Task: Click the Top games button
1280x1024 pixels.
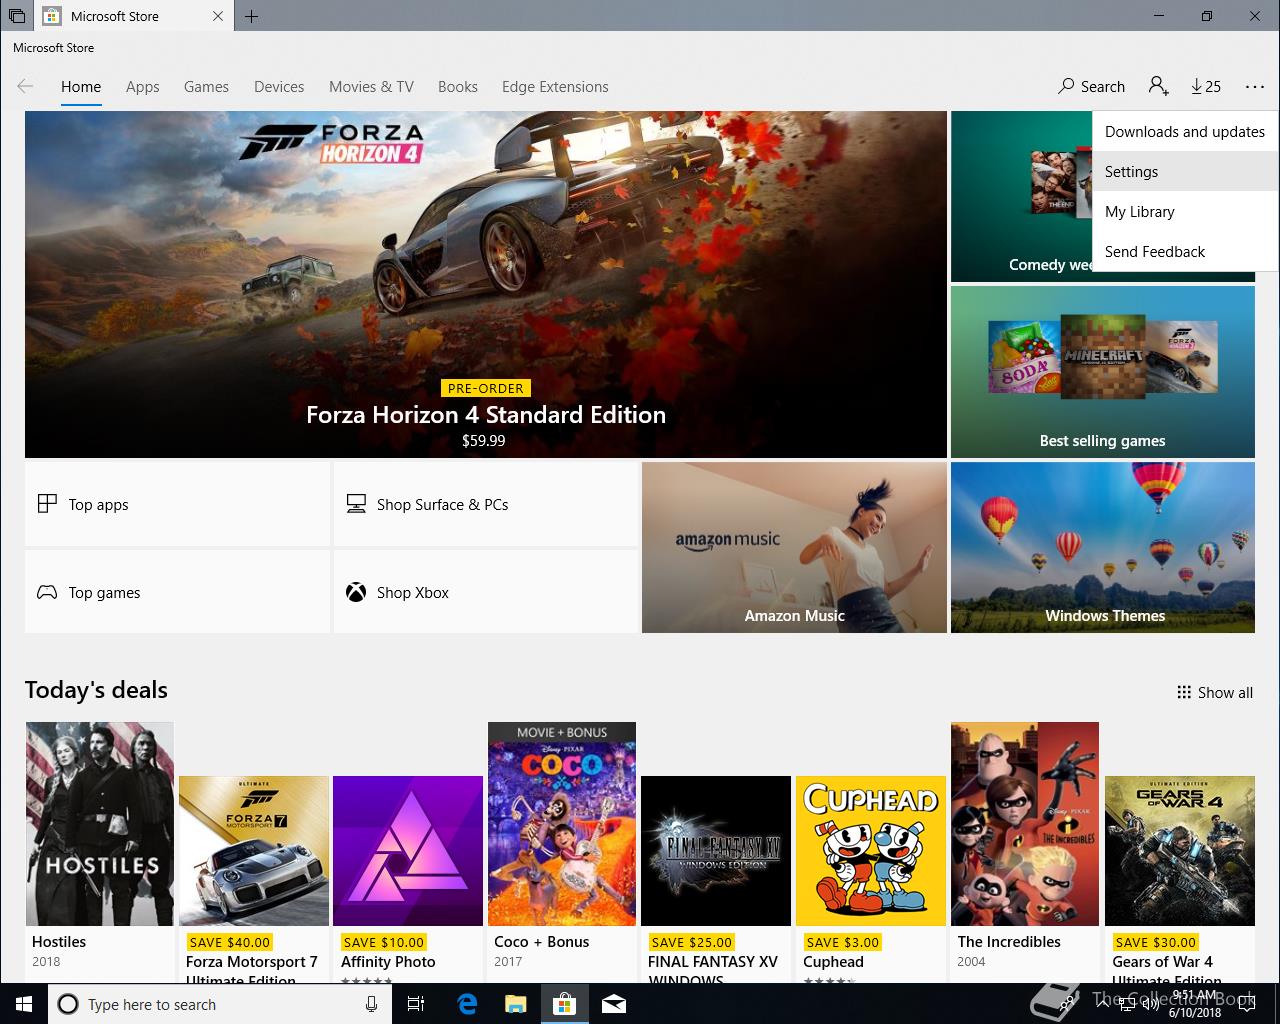Action: tap(177, 592)
